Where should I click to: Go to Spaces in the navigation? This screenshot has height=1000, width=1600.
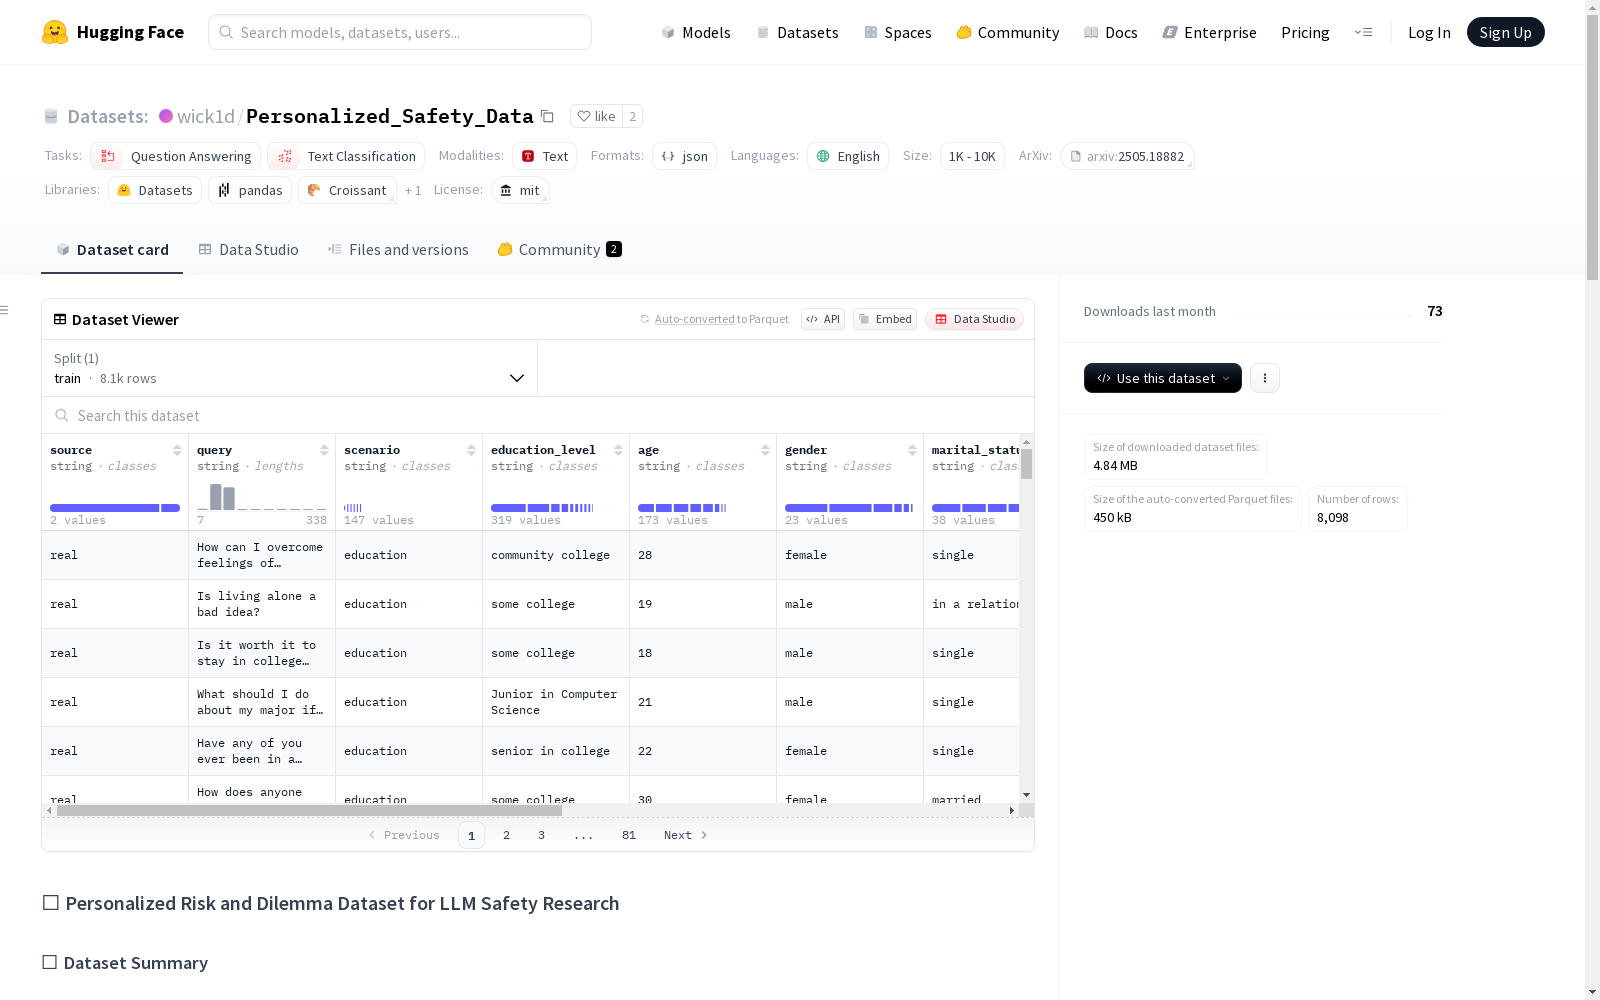pos(898,32)
